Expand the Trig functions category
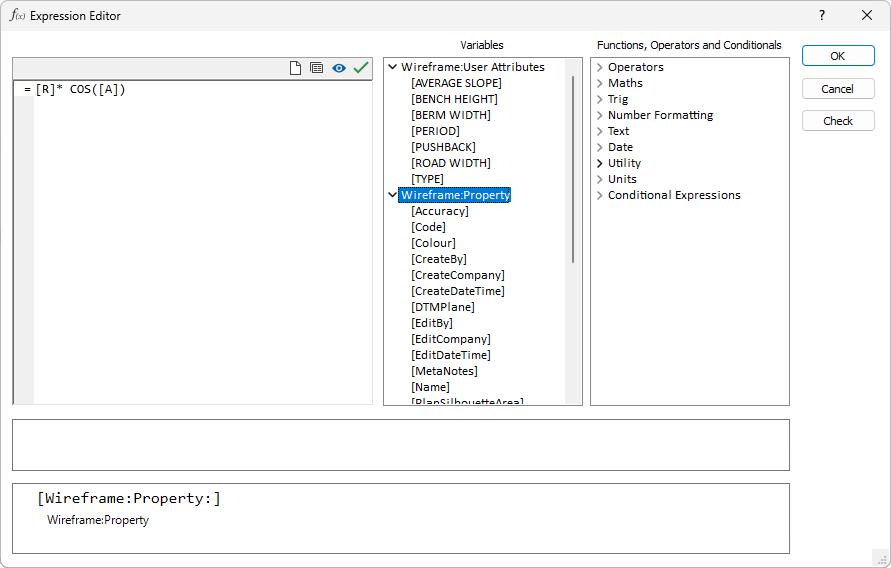This screenshot has width=891, height=568. (x=600, y=99)
